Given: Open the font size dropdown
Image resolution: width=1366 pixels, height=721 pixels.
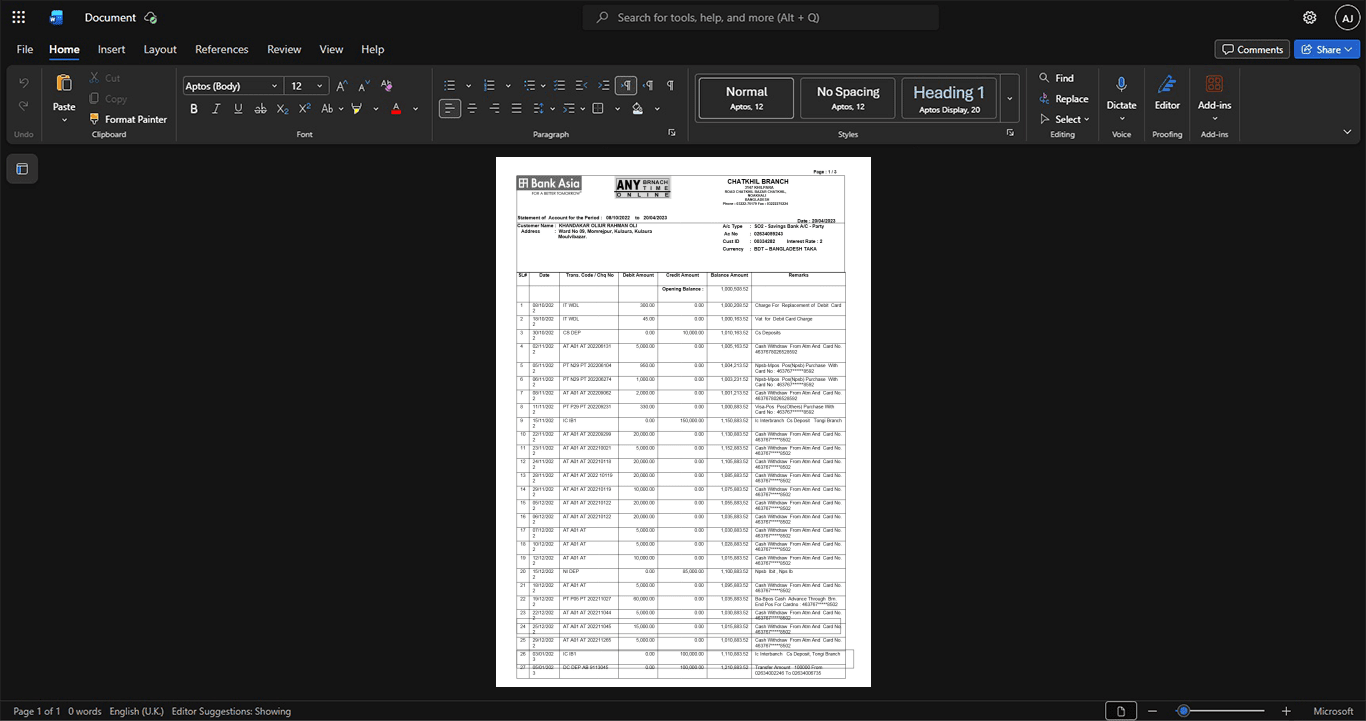Looking at the screenshot, I should (x=320, y=86).
